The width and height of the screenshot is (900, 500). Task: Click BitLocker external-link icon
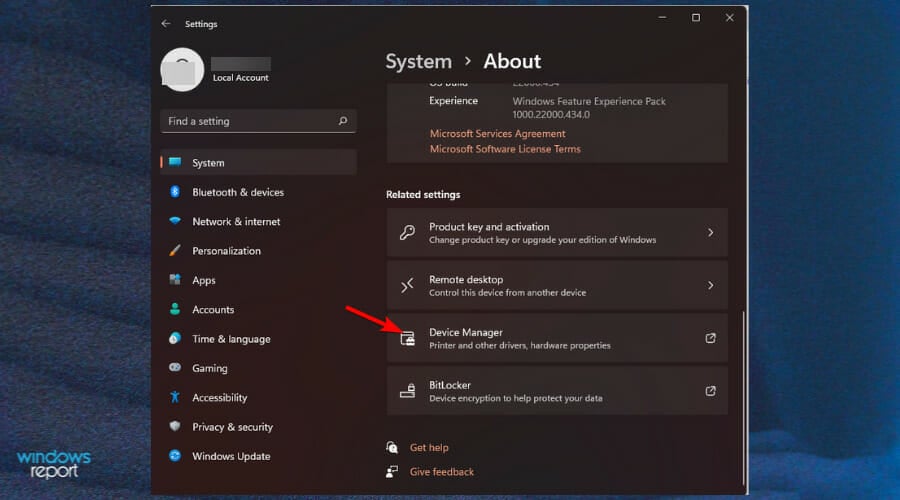(711, 391)
